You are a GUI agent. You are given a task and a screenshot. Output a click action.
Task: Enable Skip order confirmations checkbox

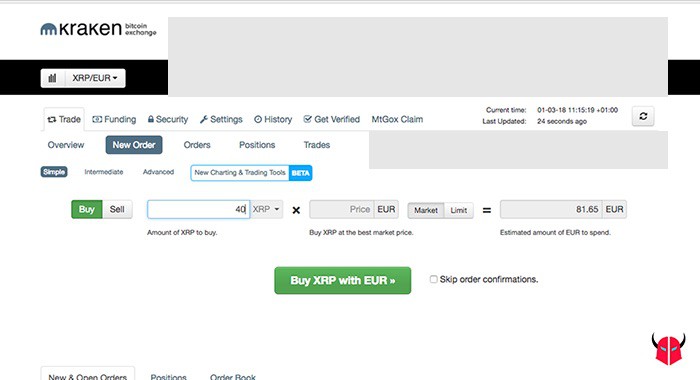click(x=433, y=279)
